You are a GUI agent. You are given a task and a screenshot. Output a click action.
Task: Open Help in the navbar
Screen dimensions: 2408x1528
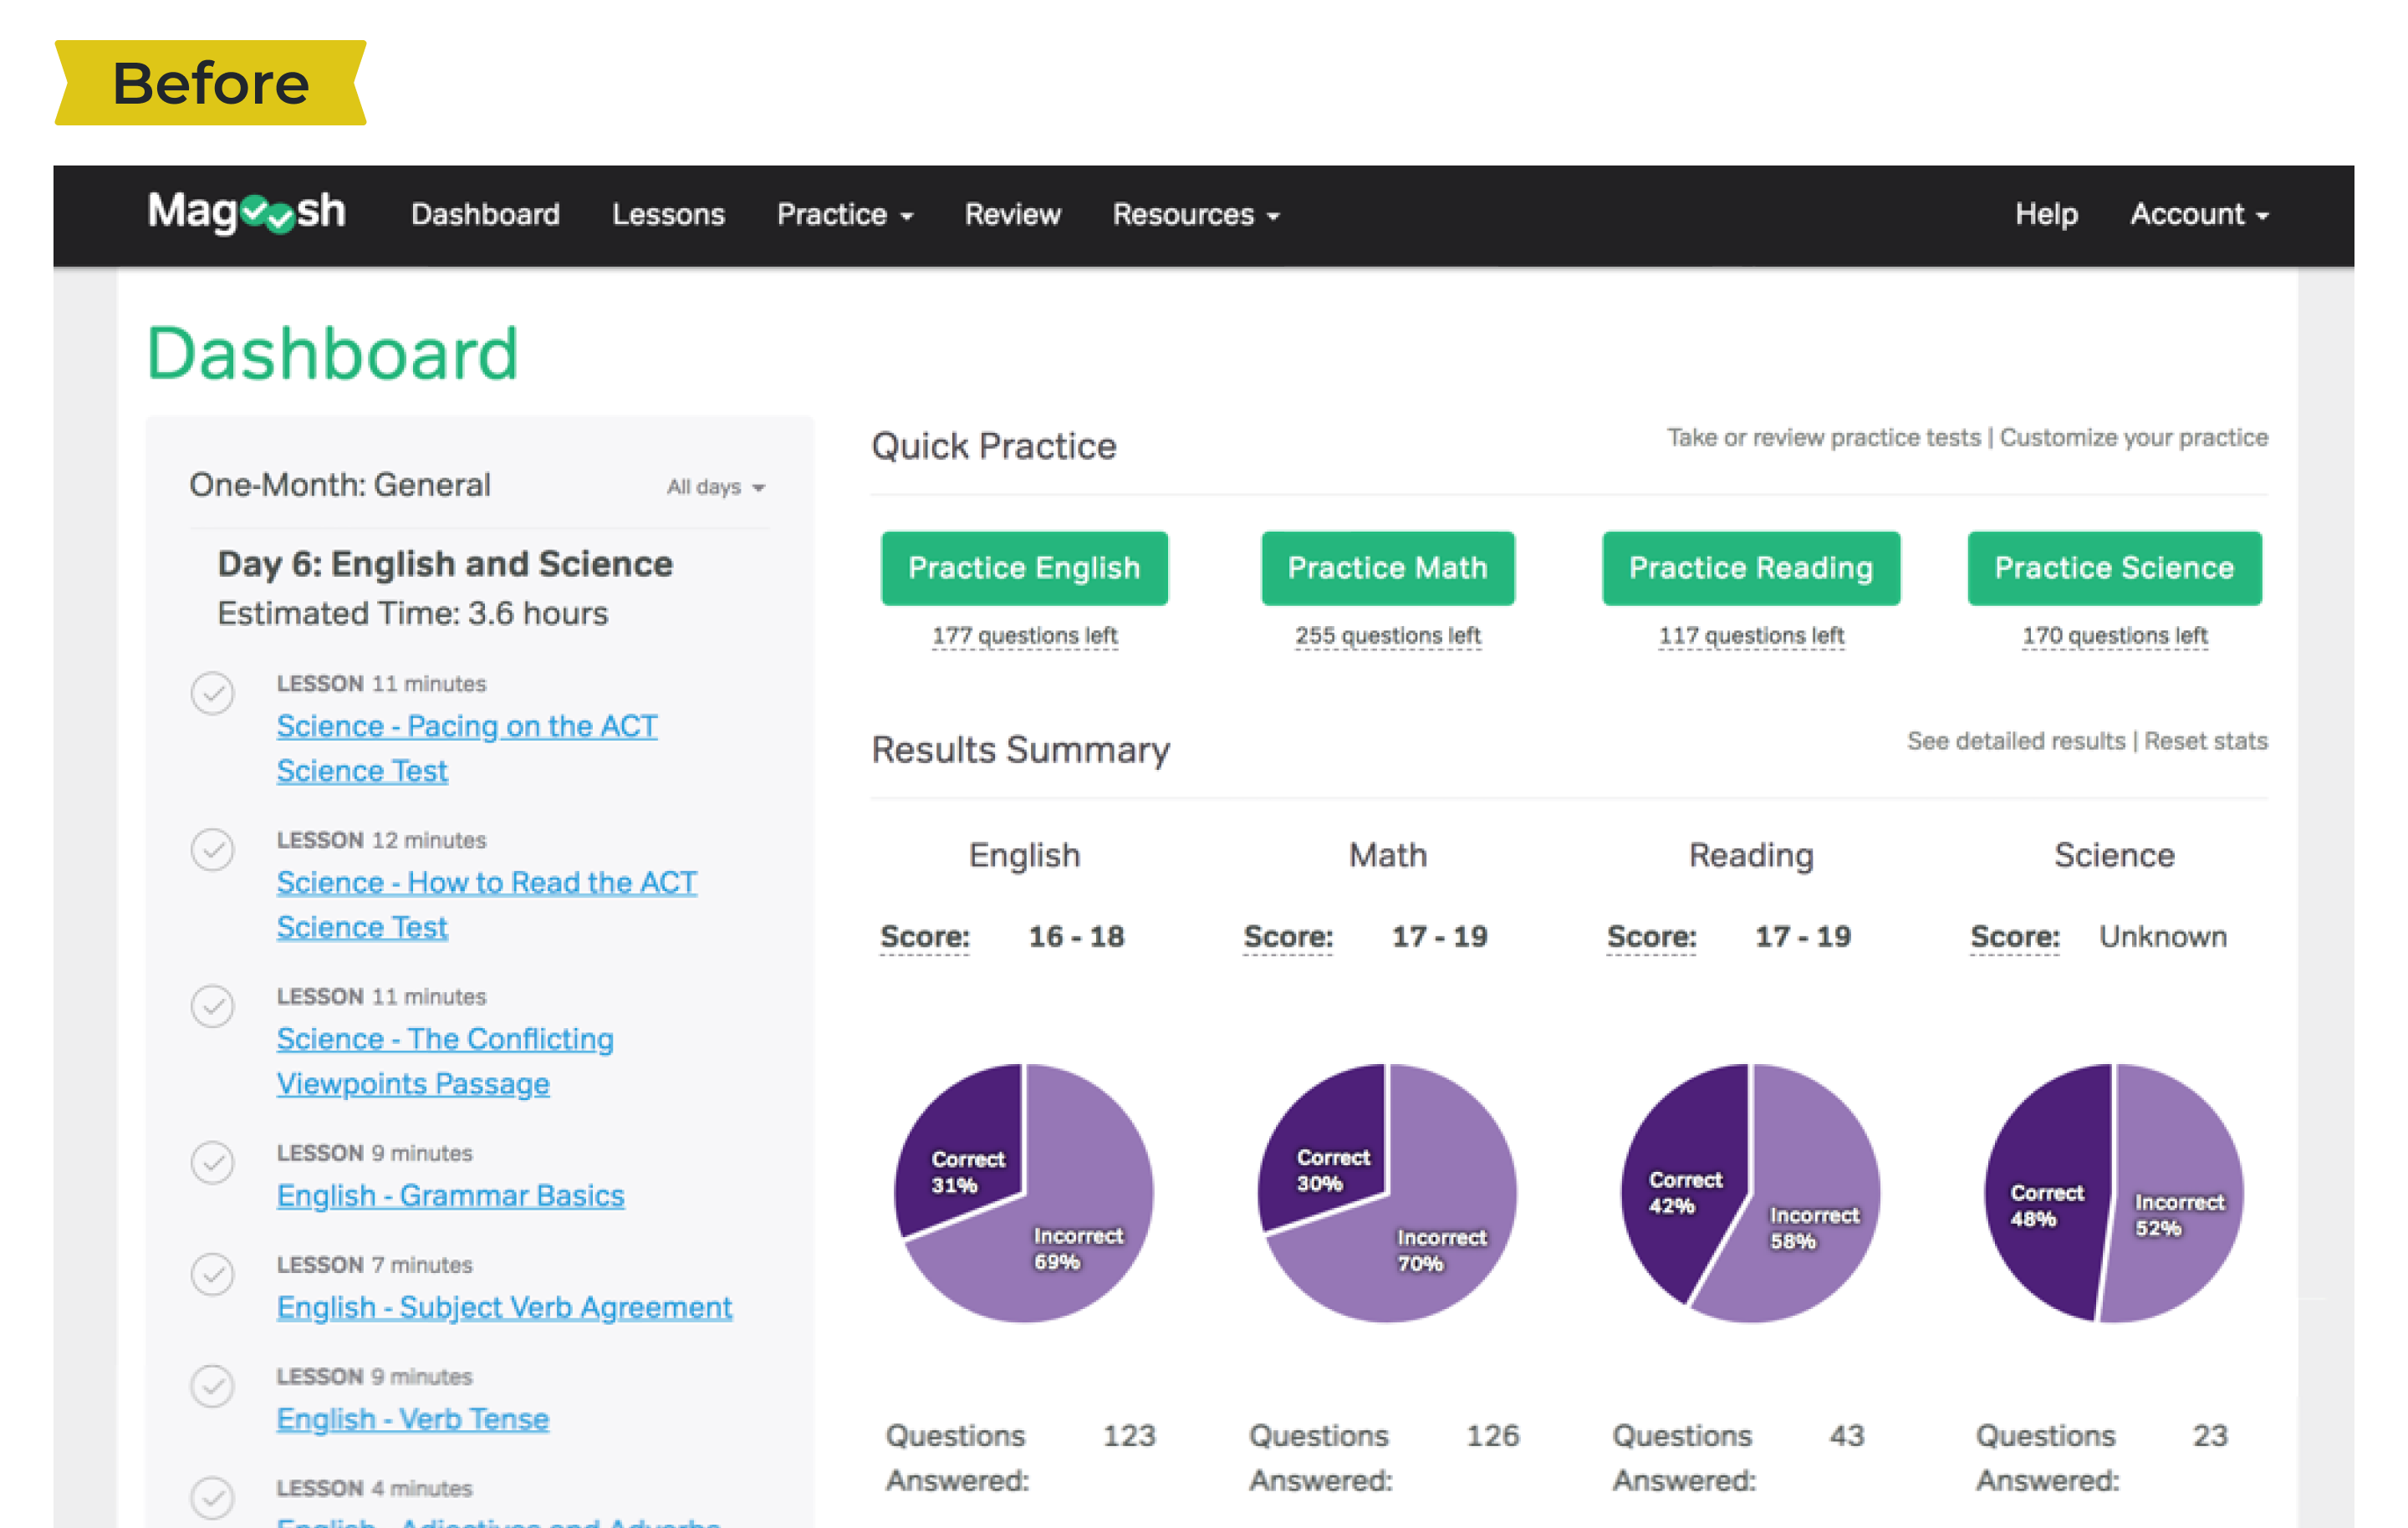(2046, 214)
